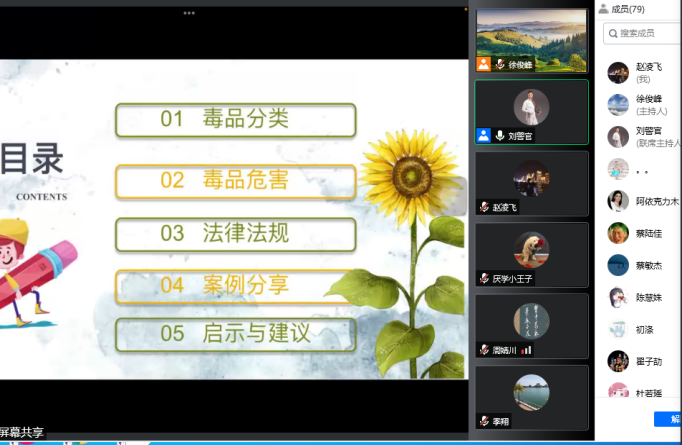Viewport: 682px width, 445px height.
Task: Click the muted microphone icon beside 徐俊峰
Action: click(x=499, y=64)
